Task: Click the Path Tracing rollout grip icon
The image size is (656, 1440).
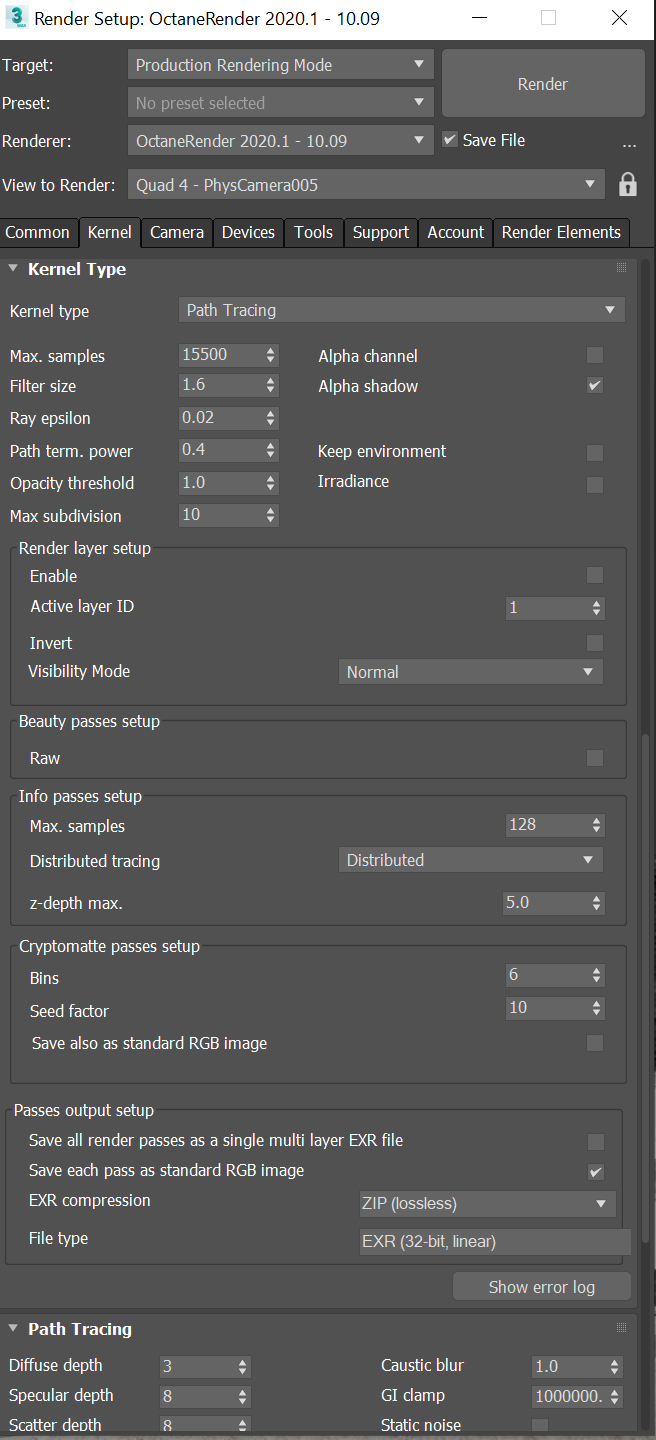Action: click(x=621, y=1328)
